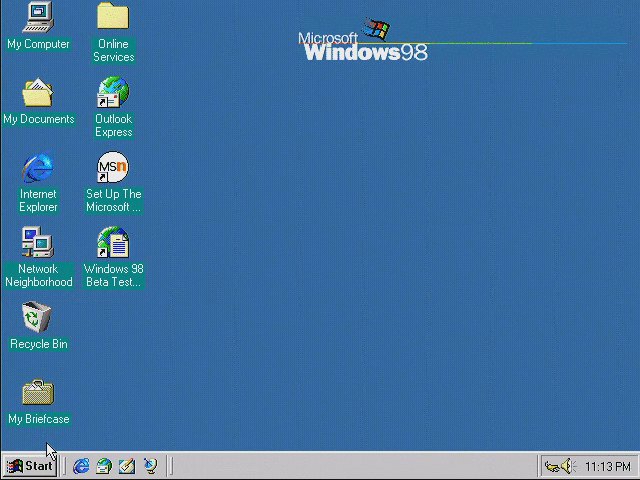The height and width of the screenshot is (480, 640).
Task: Click the system tray icon left of speaker
Action: point(552,466)
